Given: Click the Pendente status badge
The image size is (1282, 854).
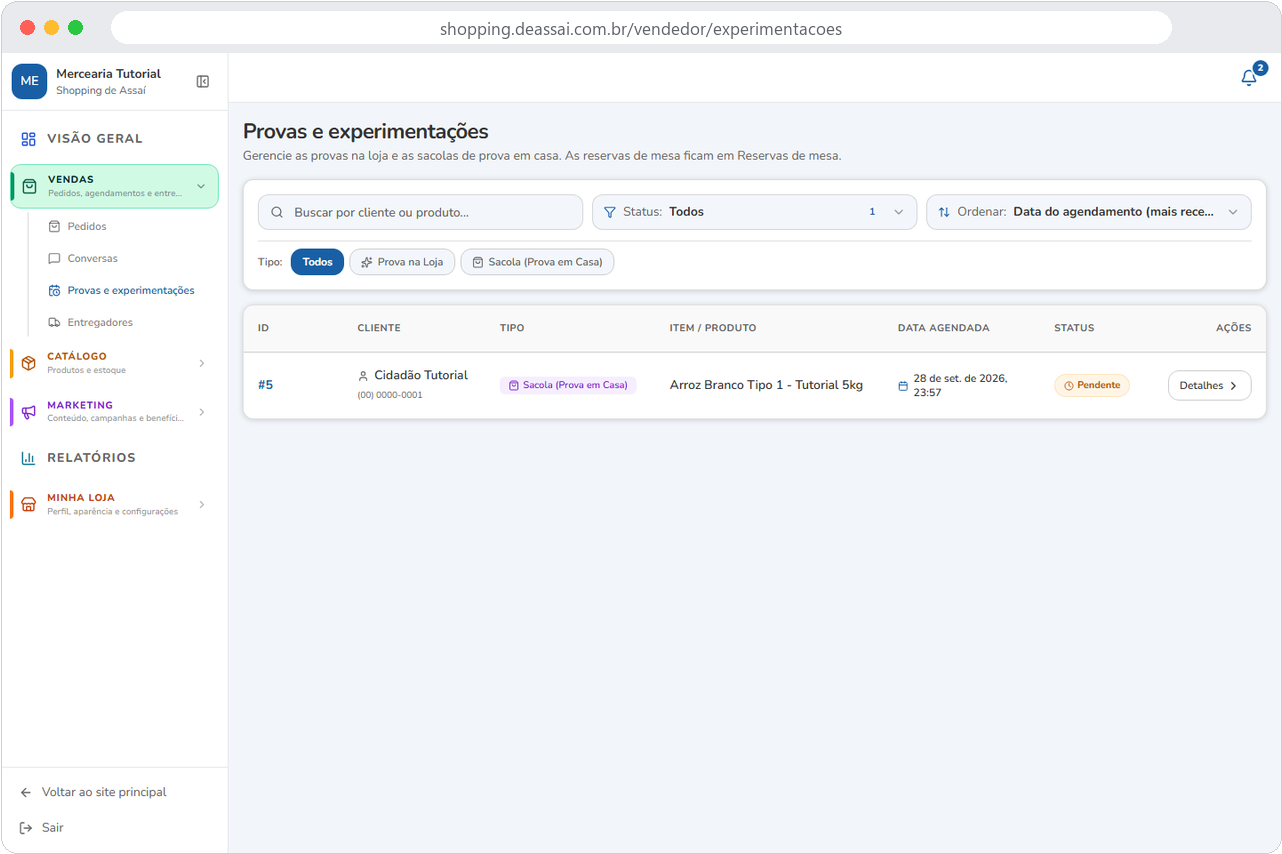Looking at the screenshot, I should [1092, 385].
